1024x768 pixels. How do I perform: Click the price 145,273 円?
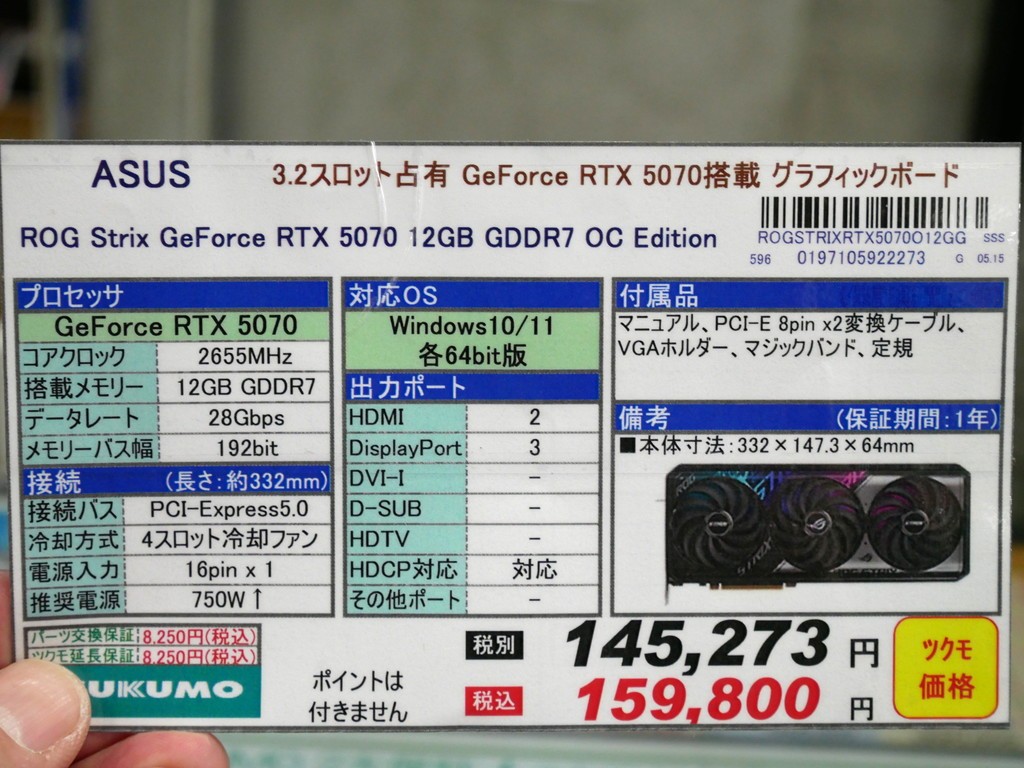(x=722, y=645)
